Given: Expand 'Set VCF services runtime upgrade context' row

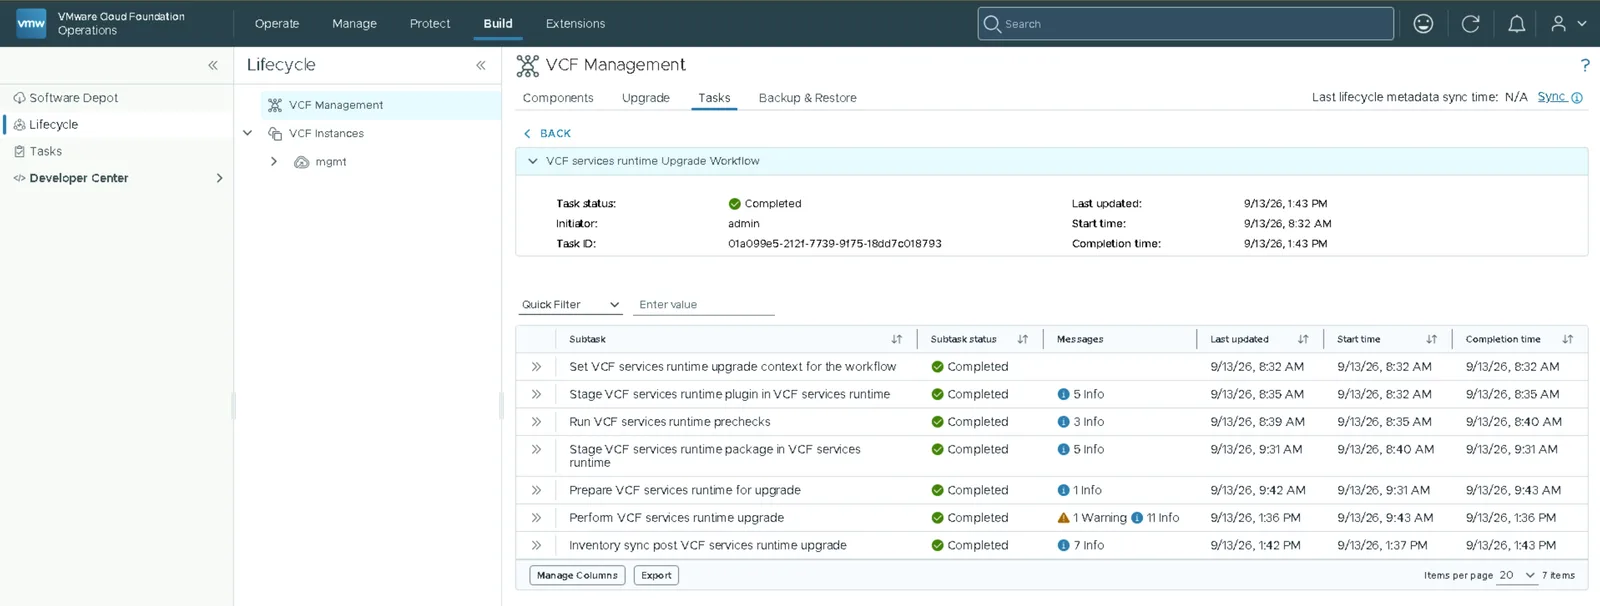Looking at the screenshot, I should [x=536, y=367].
